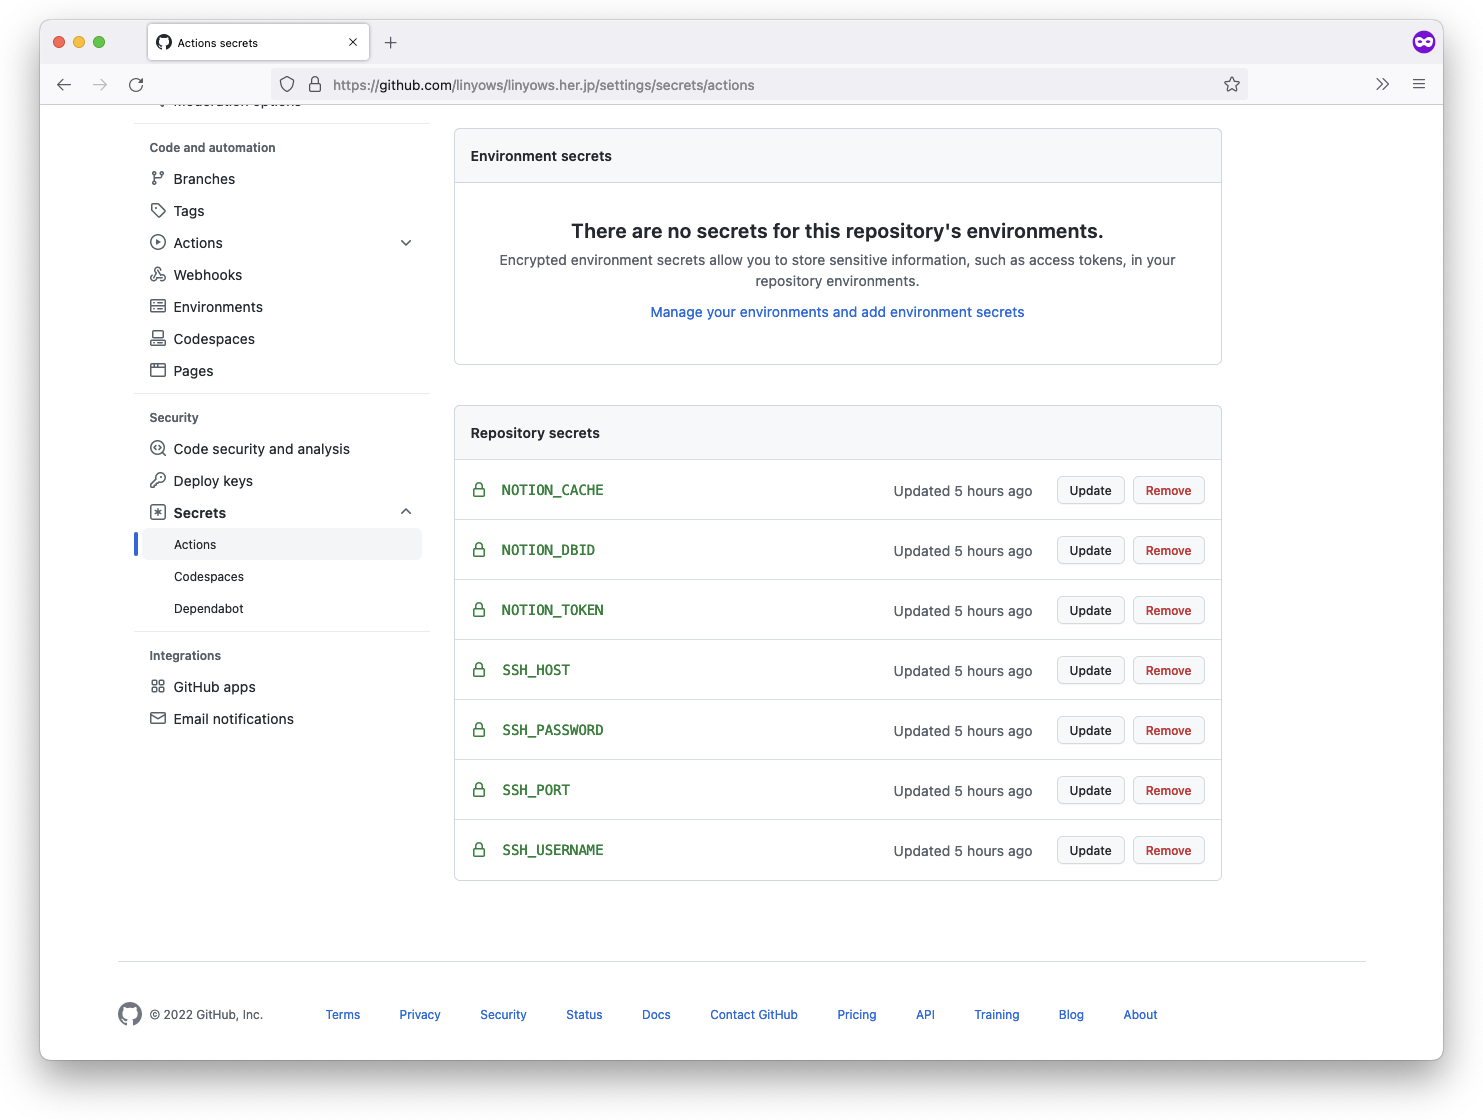Click the Deploy keys icon
The width and height of the screenshot is (1483, 1120).
[x=158, y=480]
